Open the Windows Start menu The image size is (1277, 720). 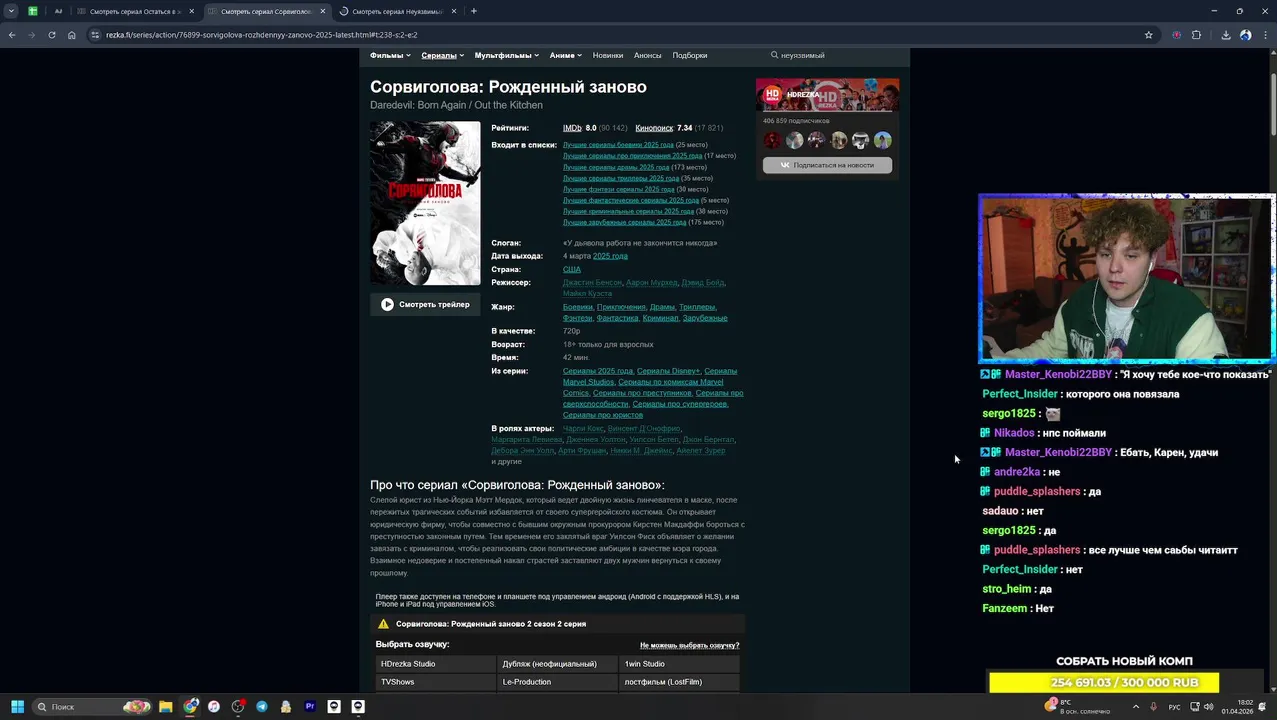pos(17,706)
